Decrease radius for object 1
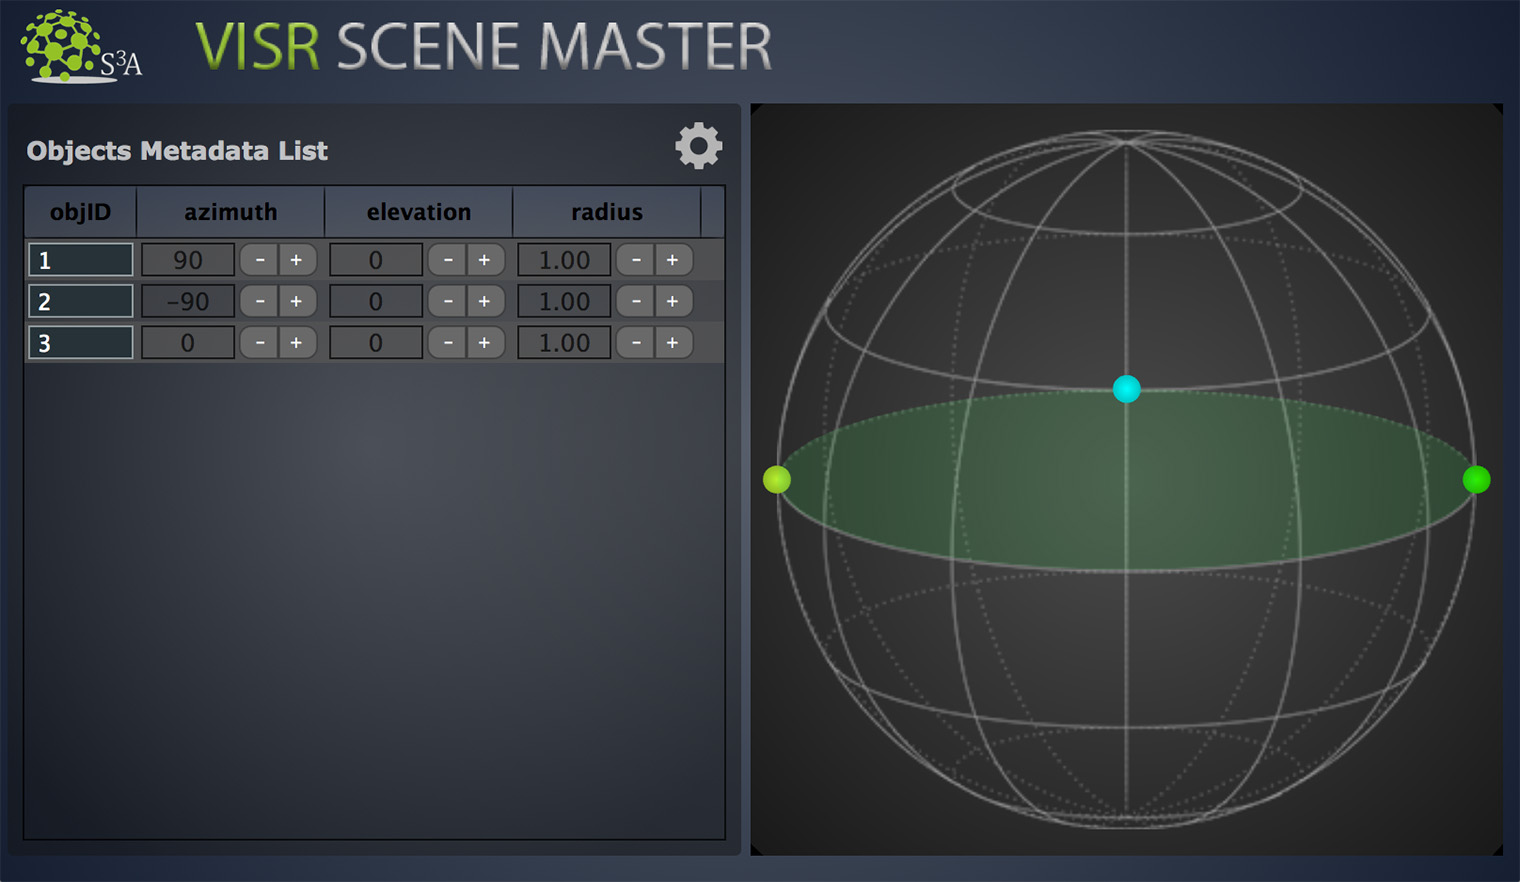Image resolution: width=1520 pixels, height=882 pixels. coord(636,260)
